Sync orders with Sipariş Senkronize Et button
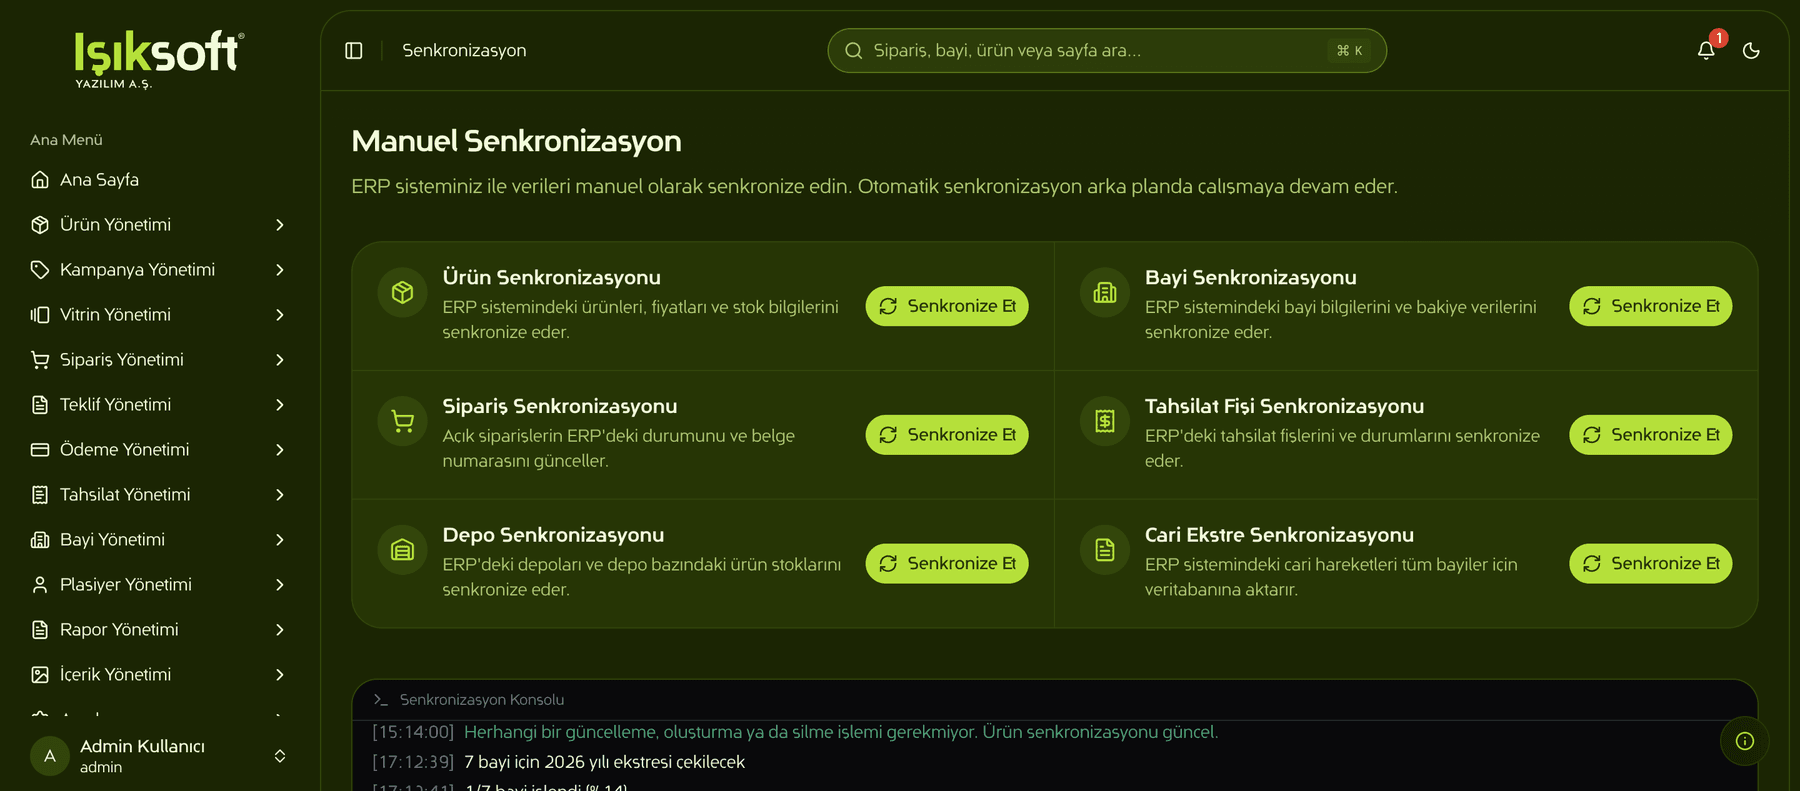 click(947, 435)
